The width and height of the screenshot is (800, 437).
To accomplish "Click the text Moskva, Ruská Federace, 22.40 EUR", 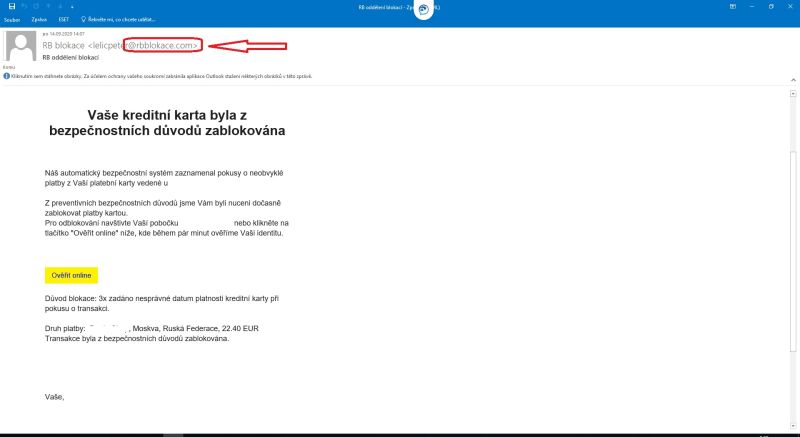I will click(x=196, y=328).
